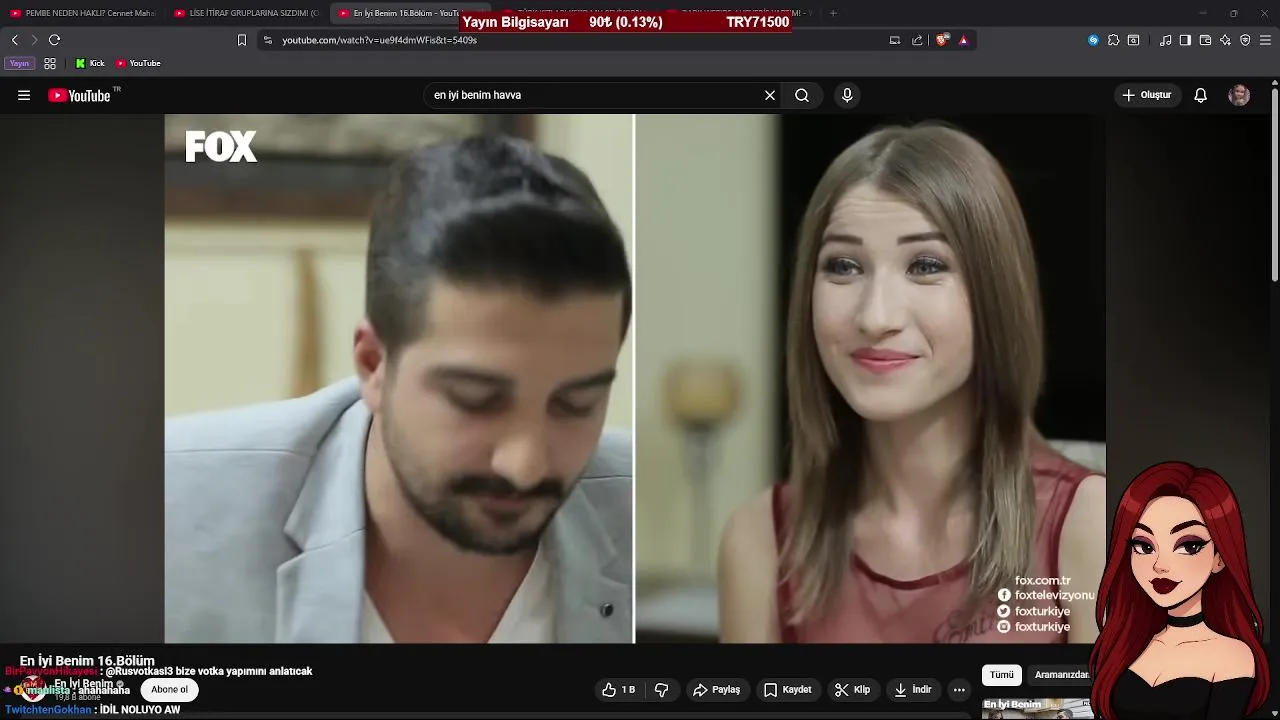The width and height of the screenshot is (1280, 720).
Task: Open the tab search window icon
Action: click(1133, 40)
